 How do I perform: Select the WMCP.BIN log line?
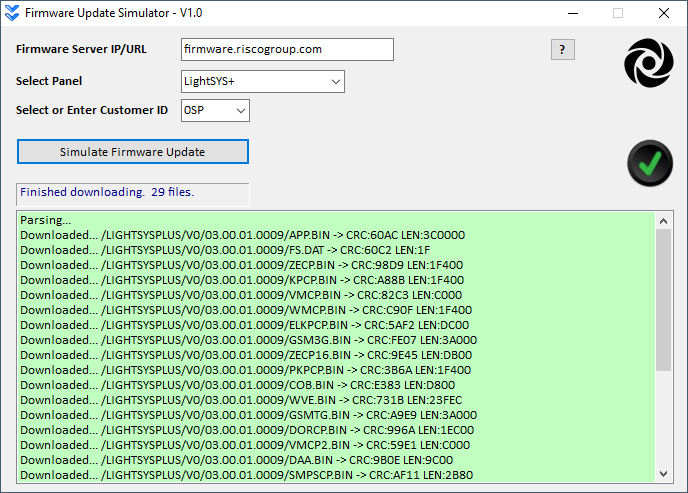pyautogui.click(x=246, y=310)
